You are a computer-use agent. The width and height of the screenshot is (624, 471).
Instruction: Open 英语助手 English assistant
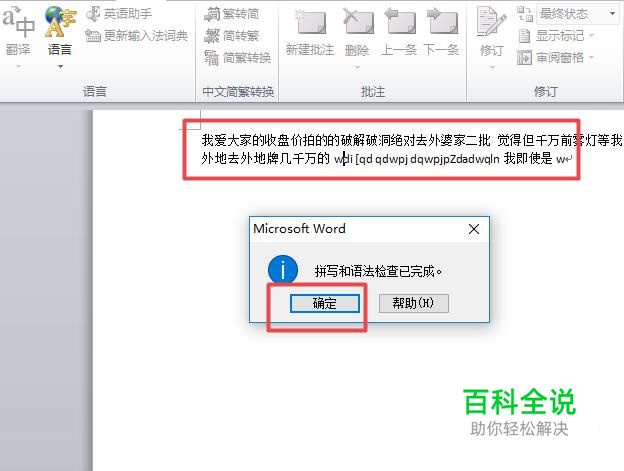119,14
